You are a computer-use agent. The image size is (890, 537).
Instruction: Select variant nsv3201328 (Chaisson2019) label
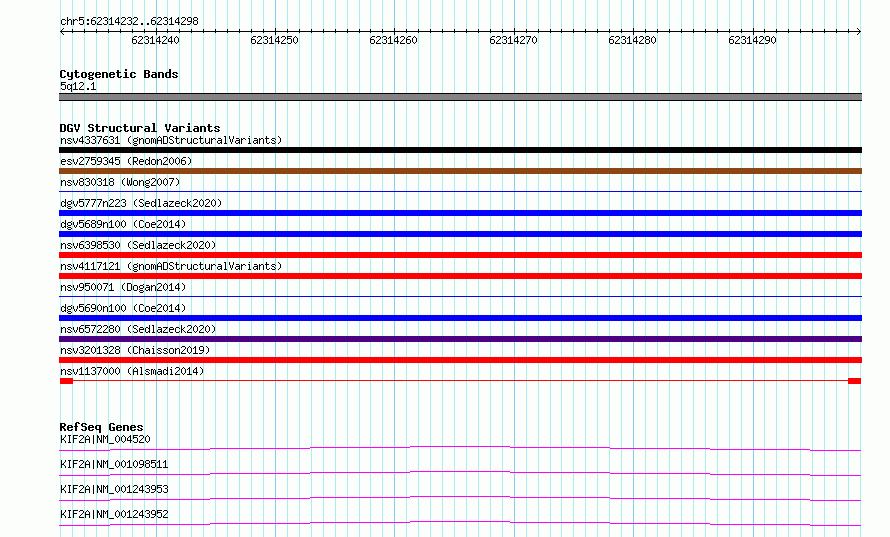pyautogui.click(x=135, y=350)
